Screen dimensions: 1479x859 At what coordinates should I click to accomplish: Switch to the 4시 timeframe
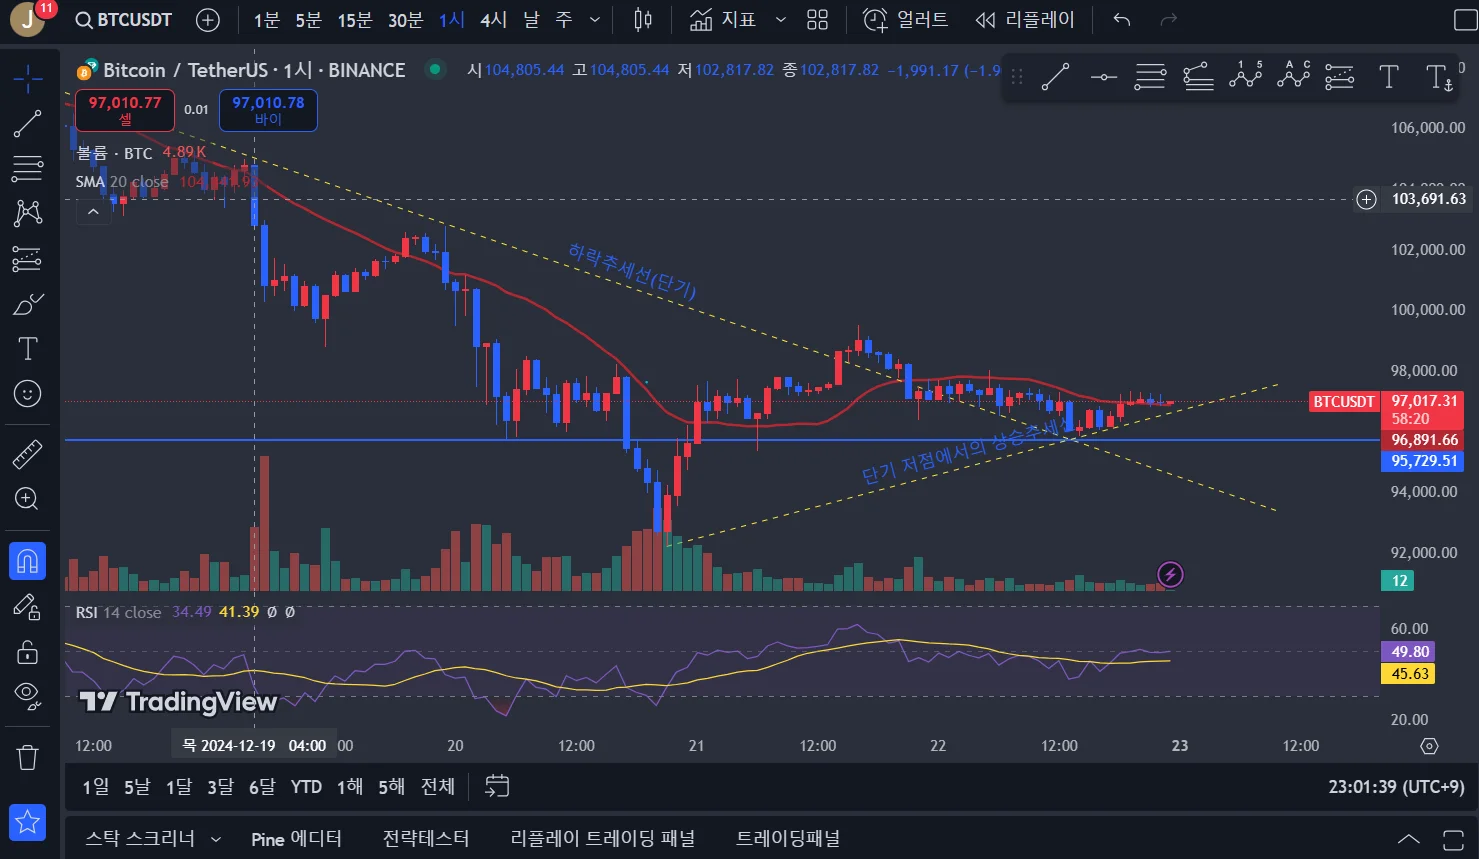point(493,20)
